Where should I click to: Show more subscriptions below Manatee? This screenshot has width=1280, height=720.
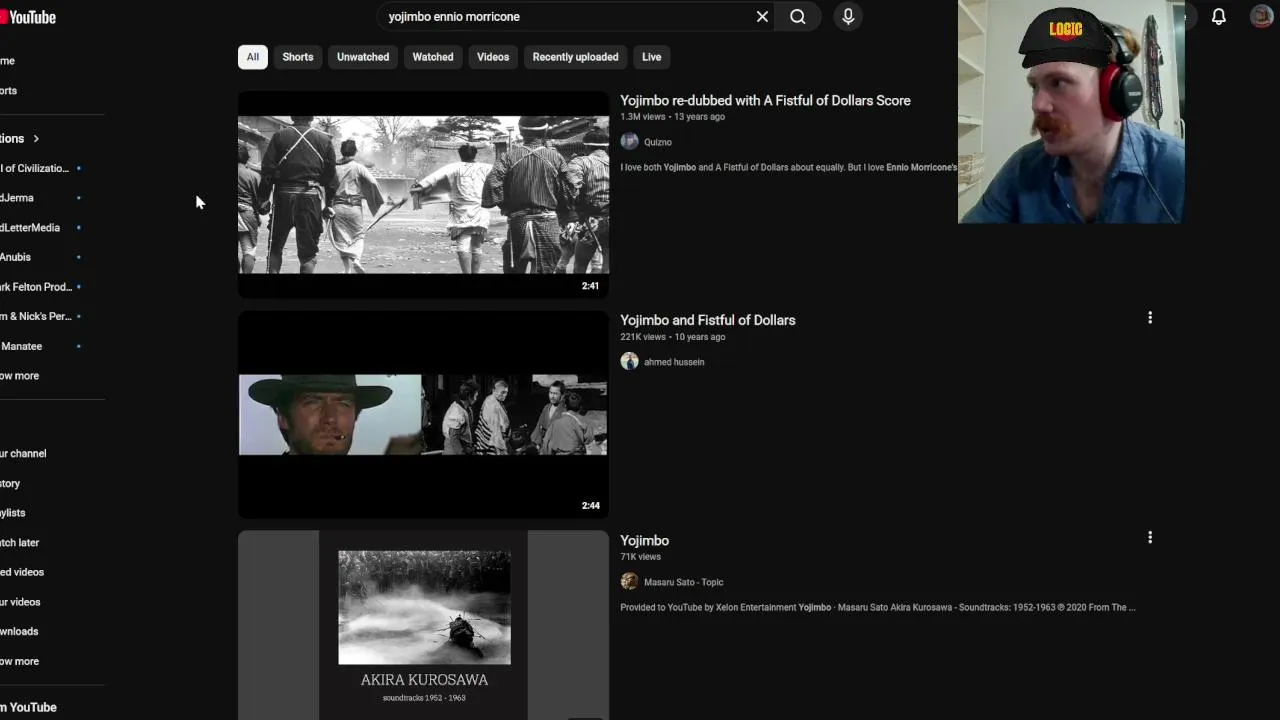click(x=20, y=376)
